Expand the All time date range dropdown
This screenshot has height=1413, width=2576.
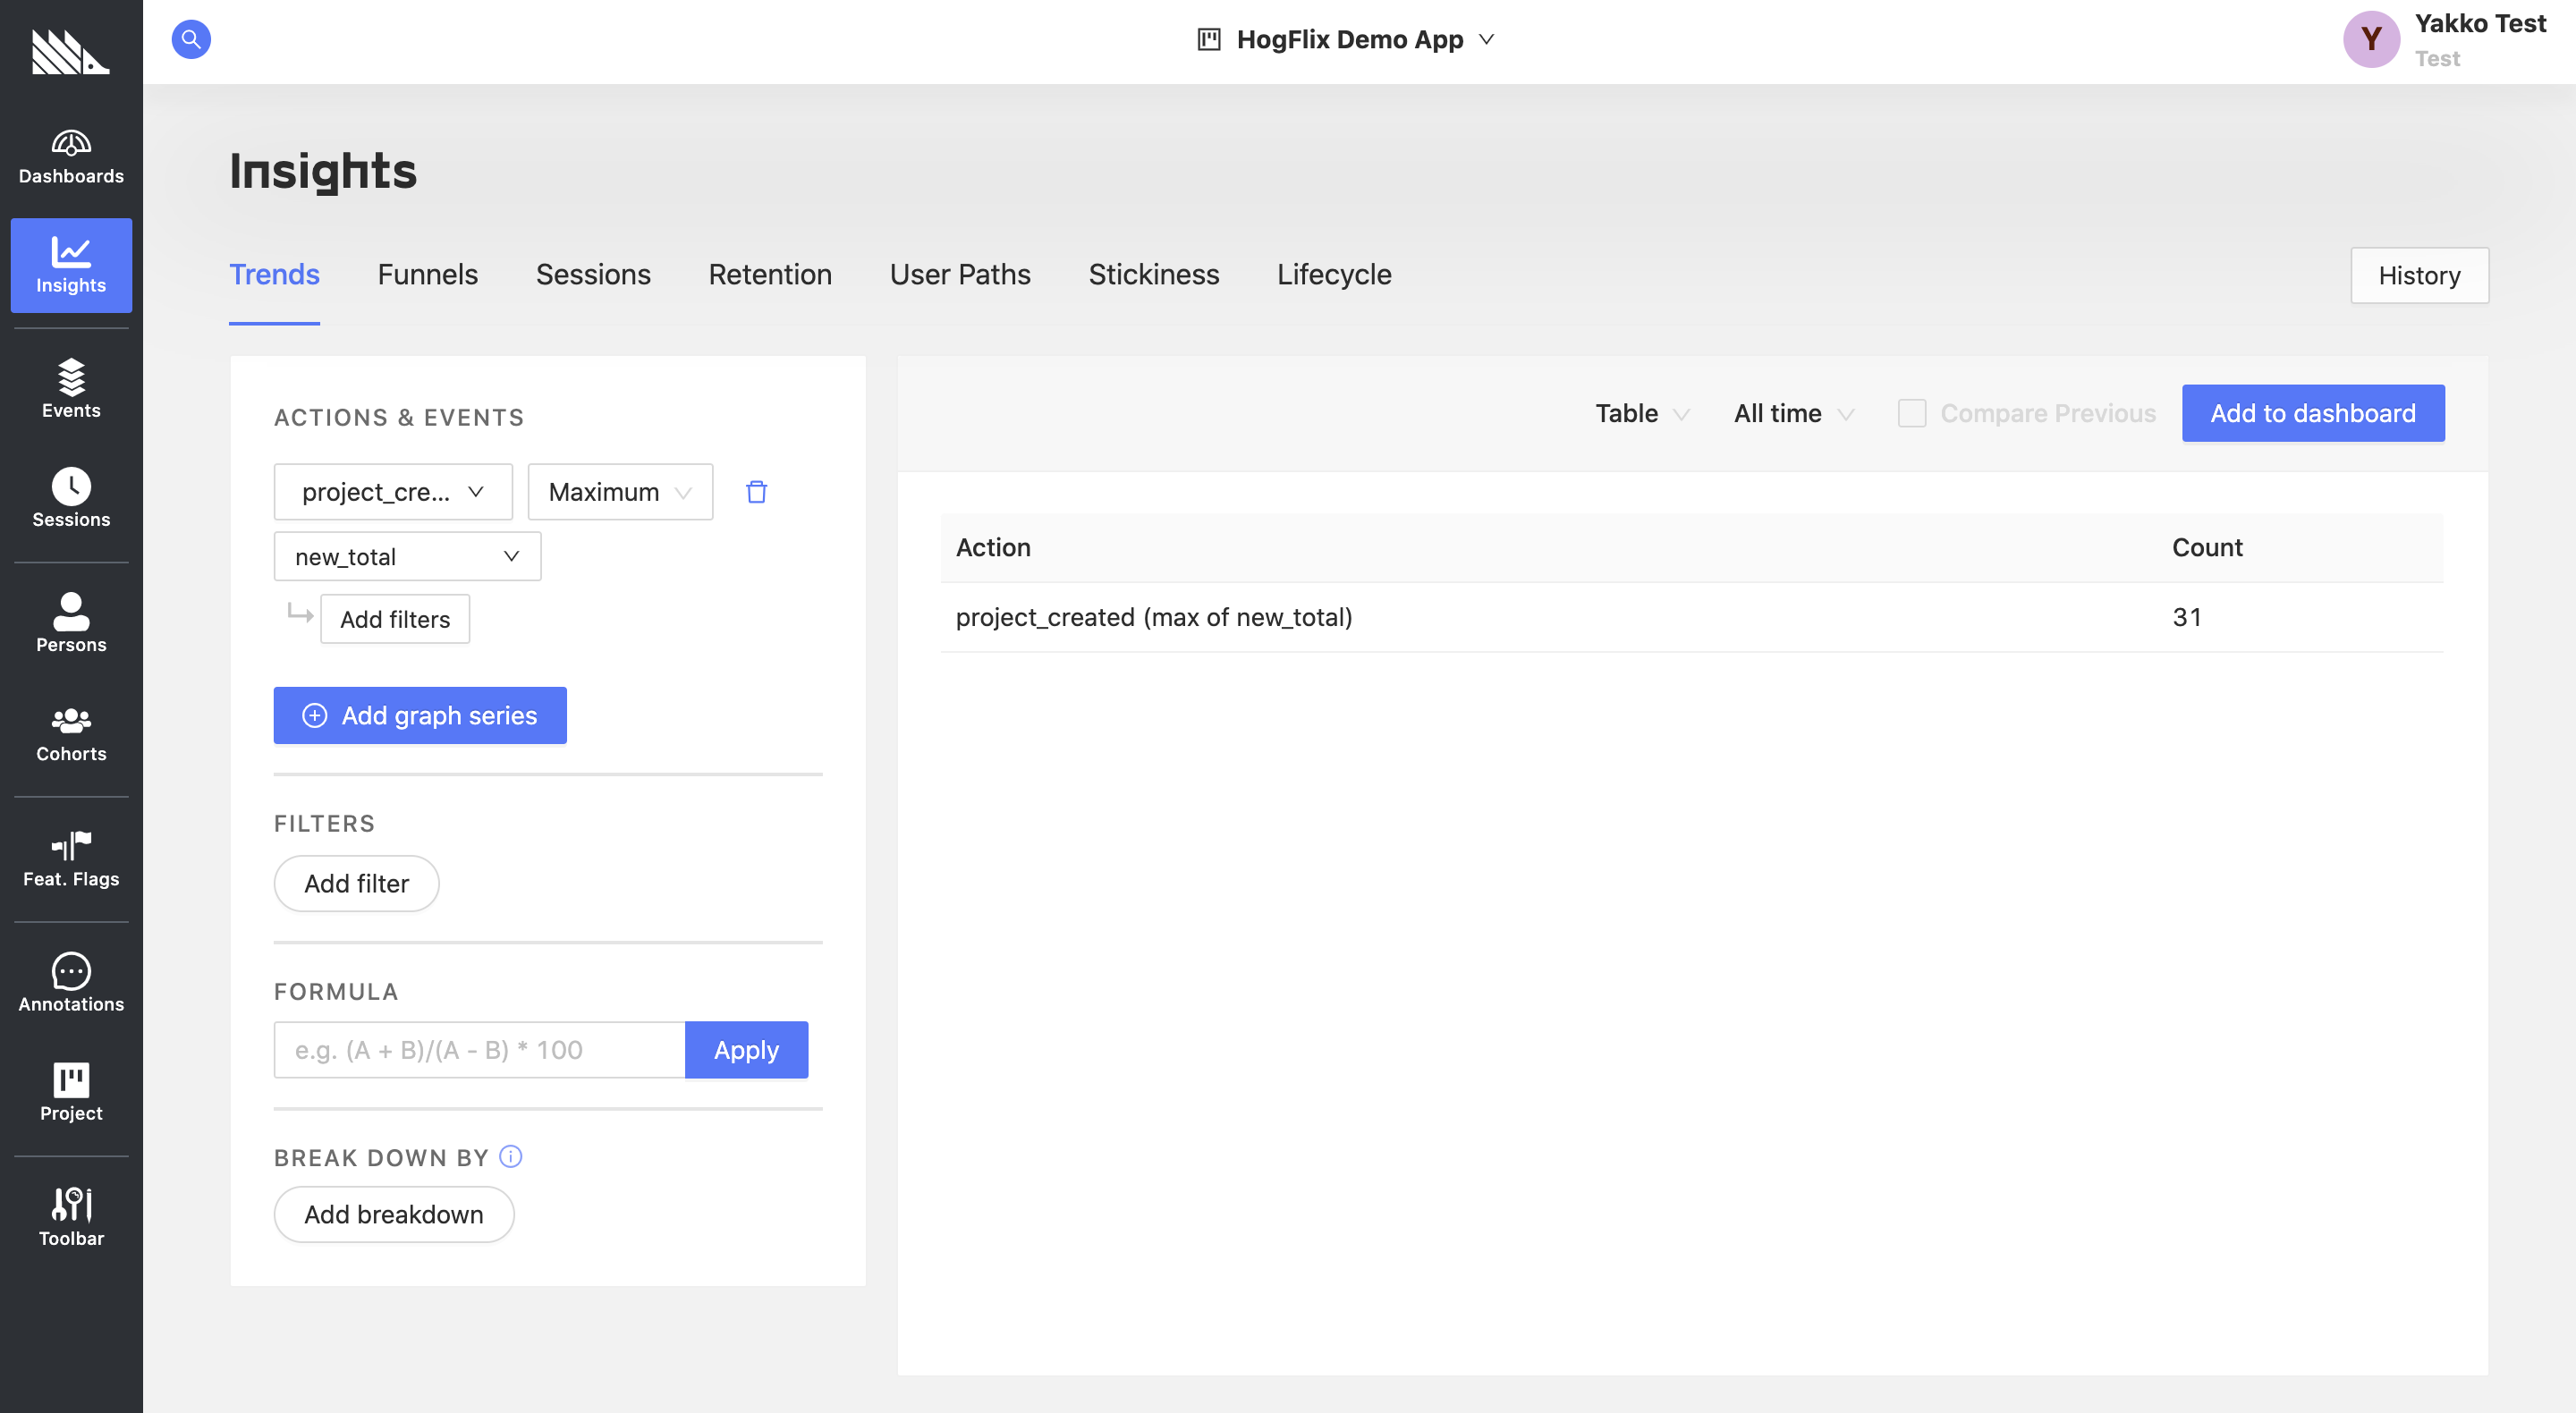[1793, 413]
